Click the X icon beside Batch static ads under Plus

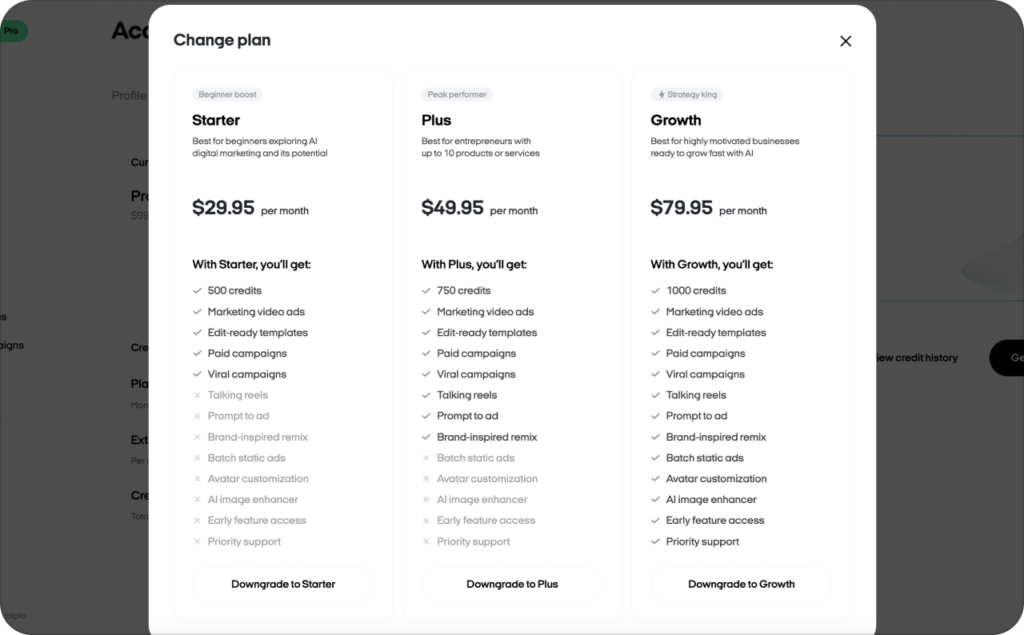click(426, 458)
